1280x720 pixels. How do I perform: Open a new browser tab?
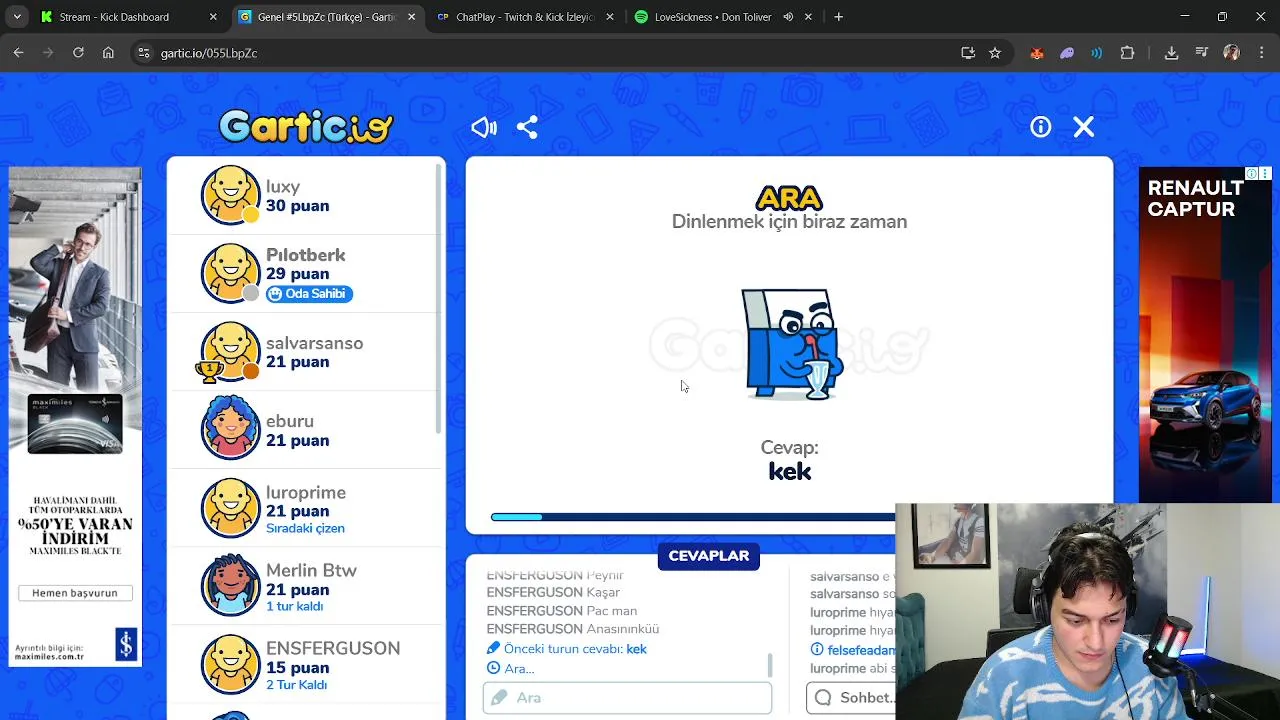[838, 17]
